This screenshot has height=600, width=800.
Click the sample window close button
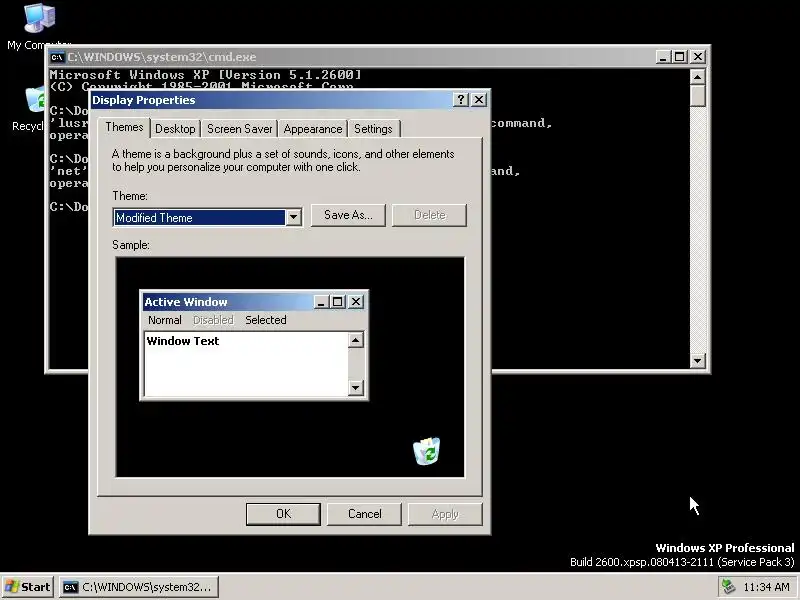(x=356, y=302)
